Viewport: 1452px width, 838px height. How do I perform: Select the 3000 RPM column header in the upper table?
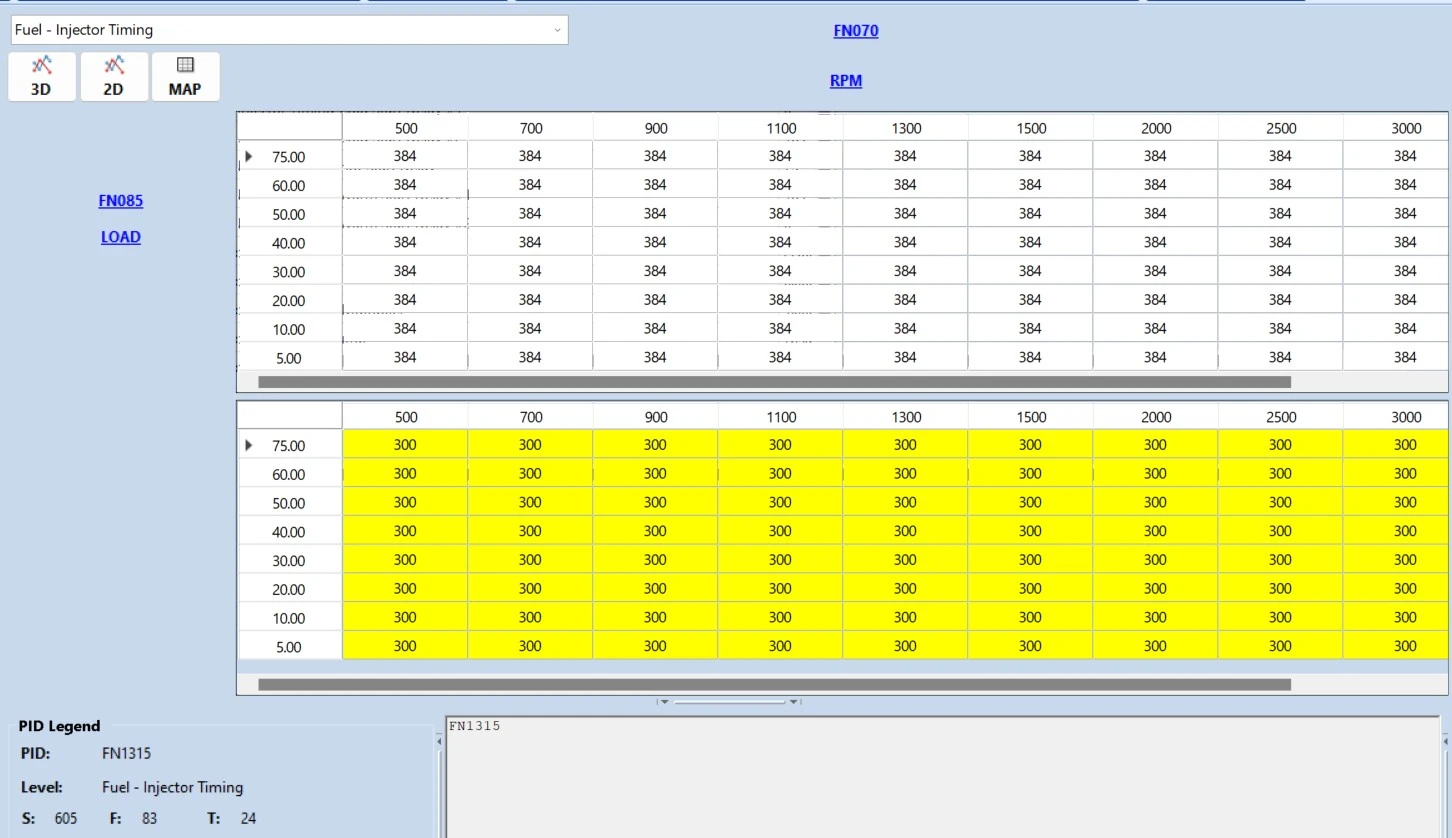[x=1396, y=128]
